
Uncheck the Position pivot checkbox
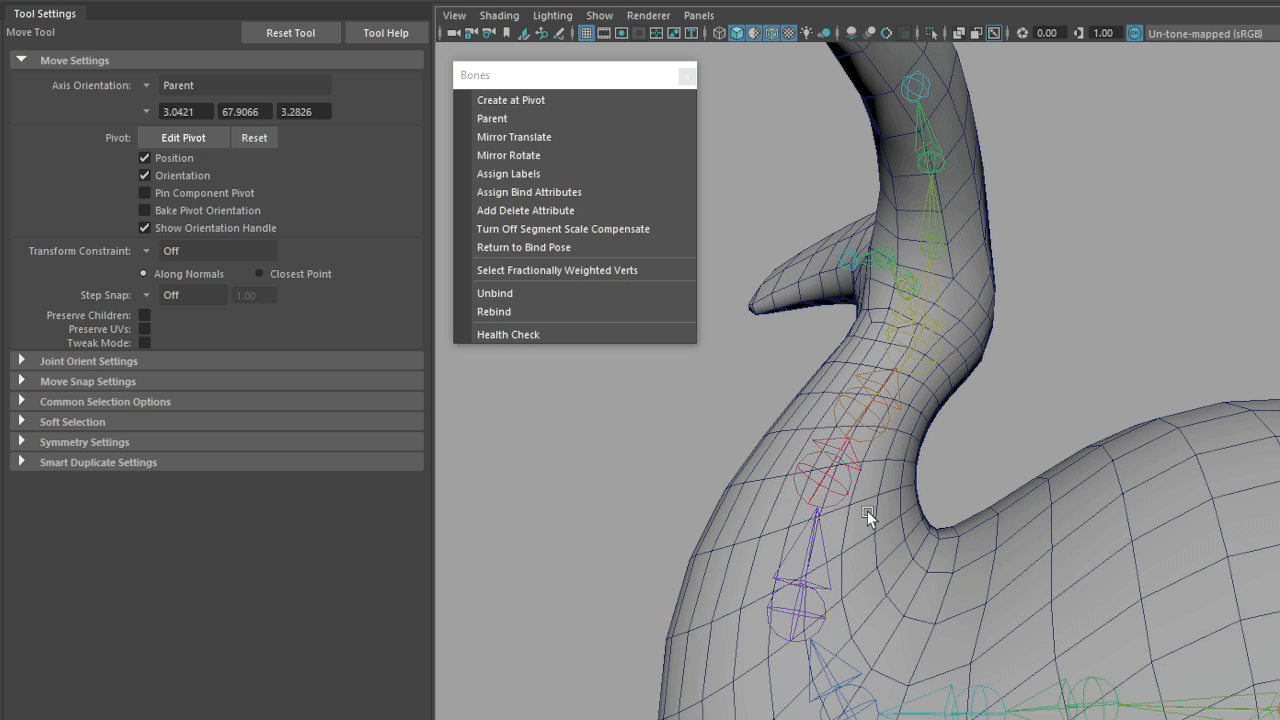pyautogui.click(x=144, y=158)
